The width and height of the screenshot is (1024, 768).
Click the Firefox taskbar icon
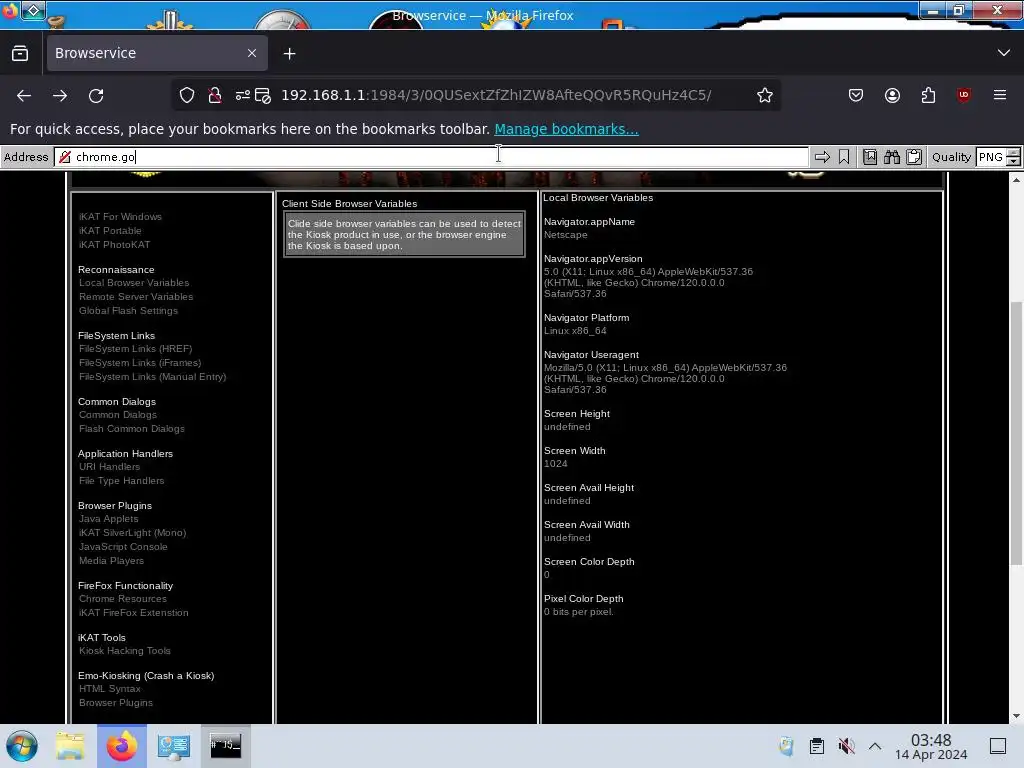[122, 746]
